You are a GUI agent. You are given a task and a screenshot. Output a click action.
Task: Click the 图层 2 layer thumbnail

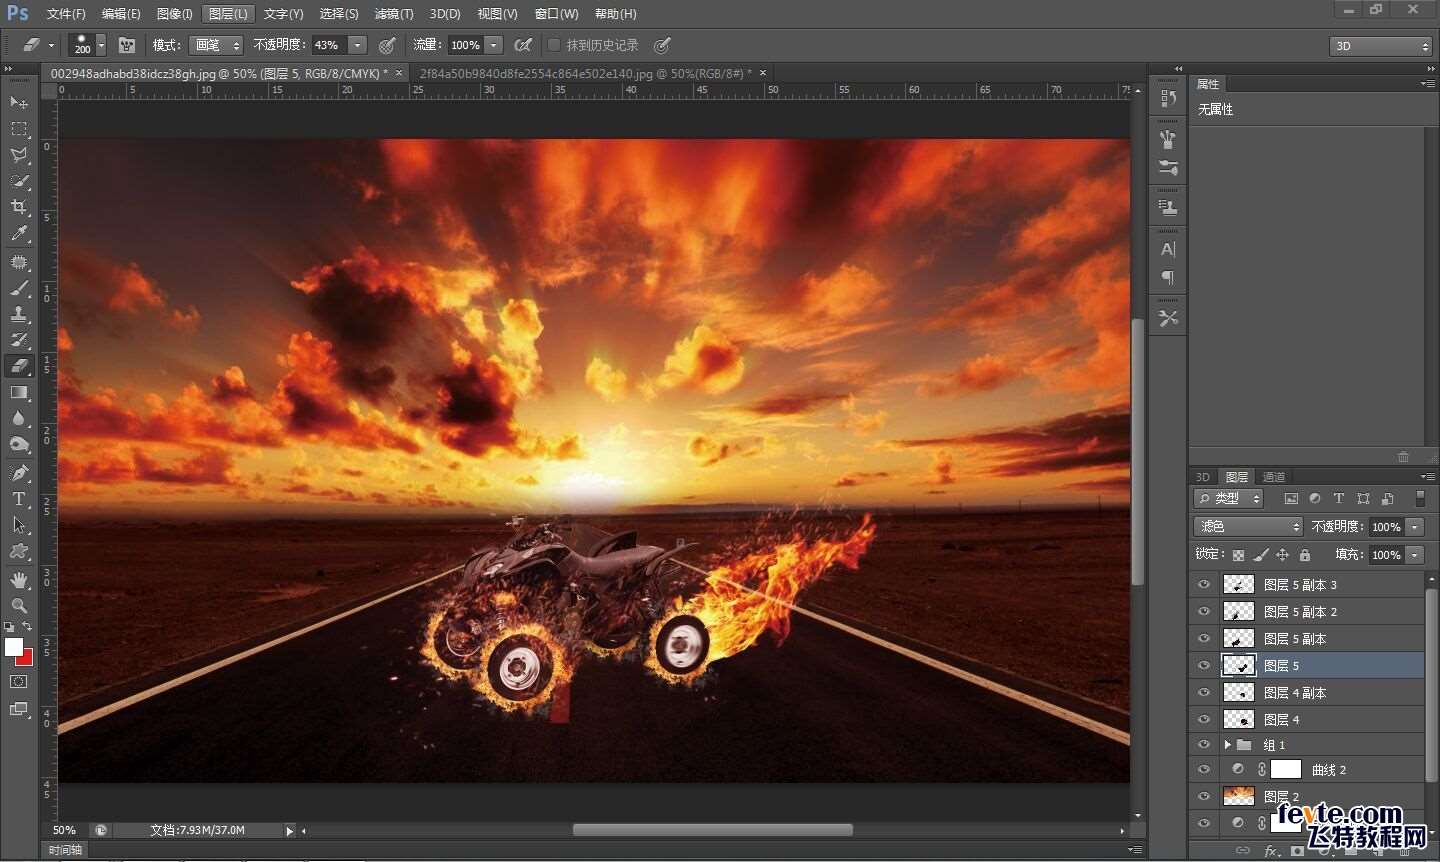pyautogui.click(x=1239, y=796)
